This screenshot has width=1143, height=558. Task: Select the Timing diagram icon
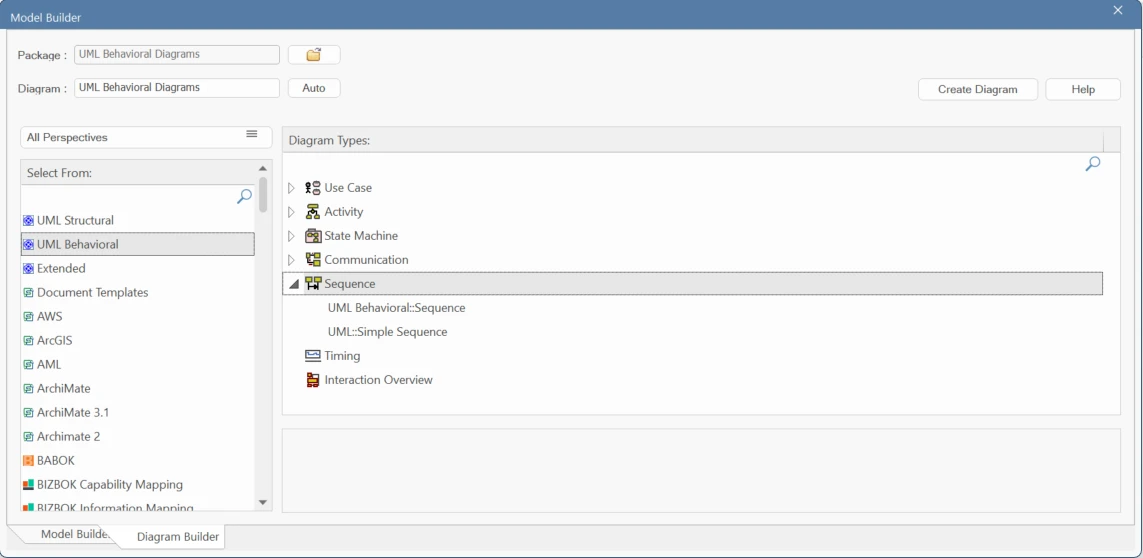pos(313,356)
